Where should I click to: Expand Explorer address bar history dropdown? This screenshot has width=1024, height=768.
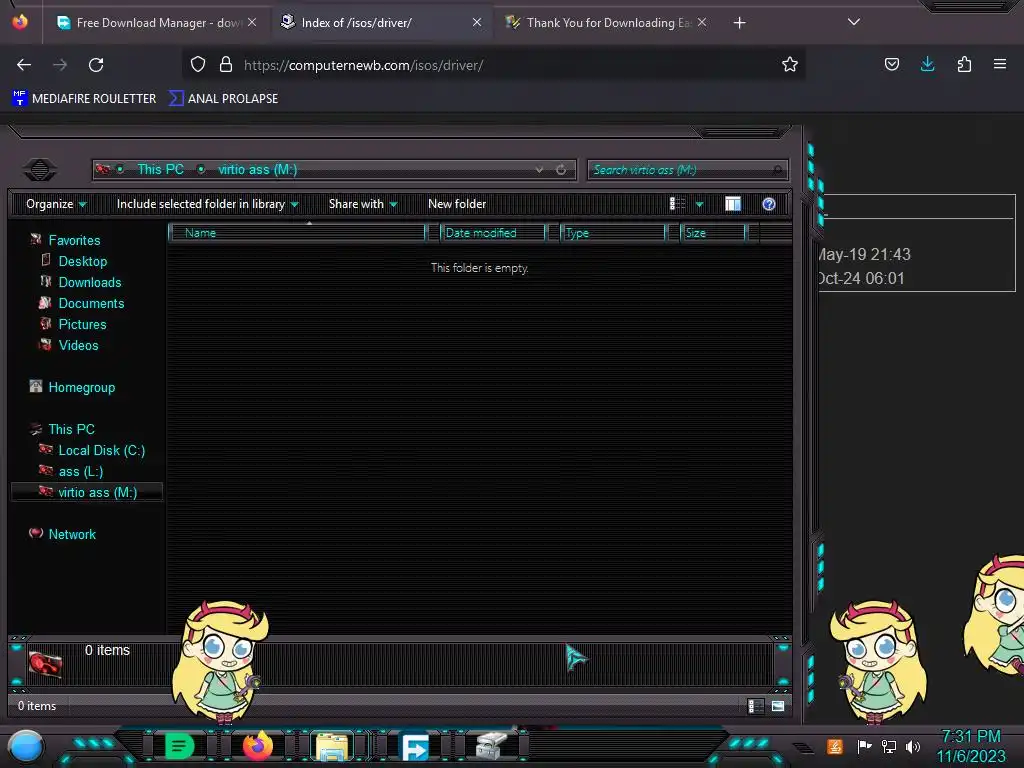[x=539, y=169]
